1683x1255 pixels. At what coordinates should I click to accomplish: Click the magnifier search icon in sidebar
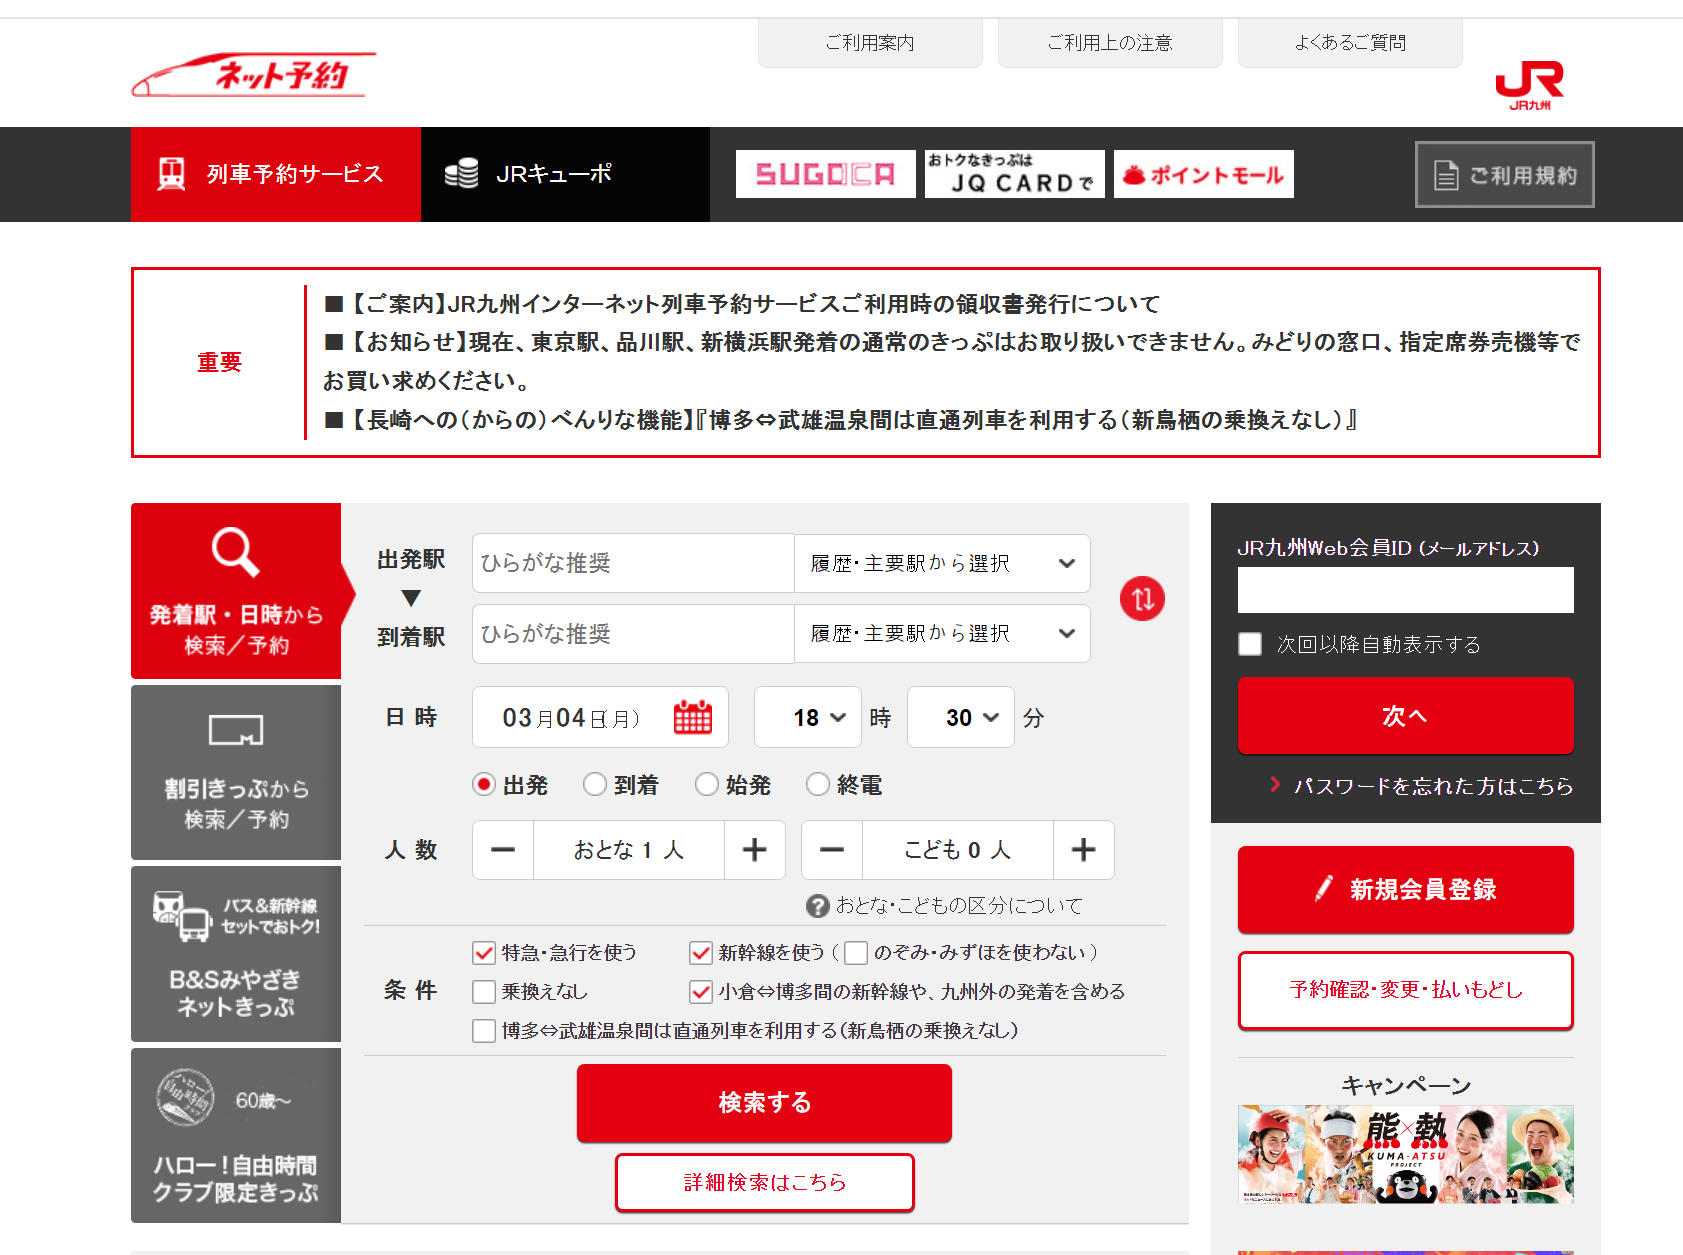pyautogui.click(x=235, y=551)
